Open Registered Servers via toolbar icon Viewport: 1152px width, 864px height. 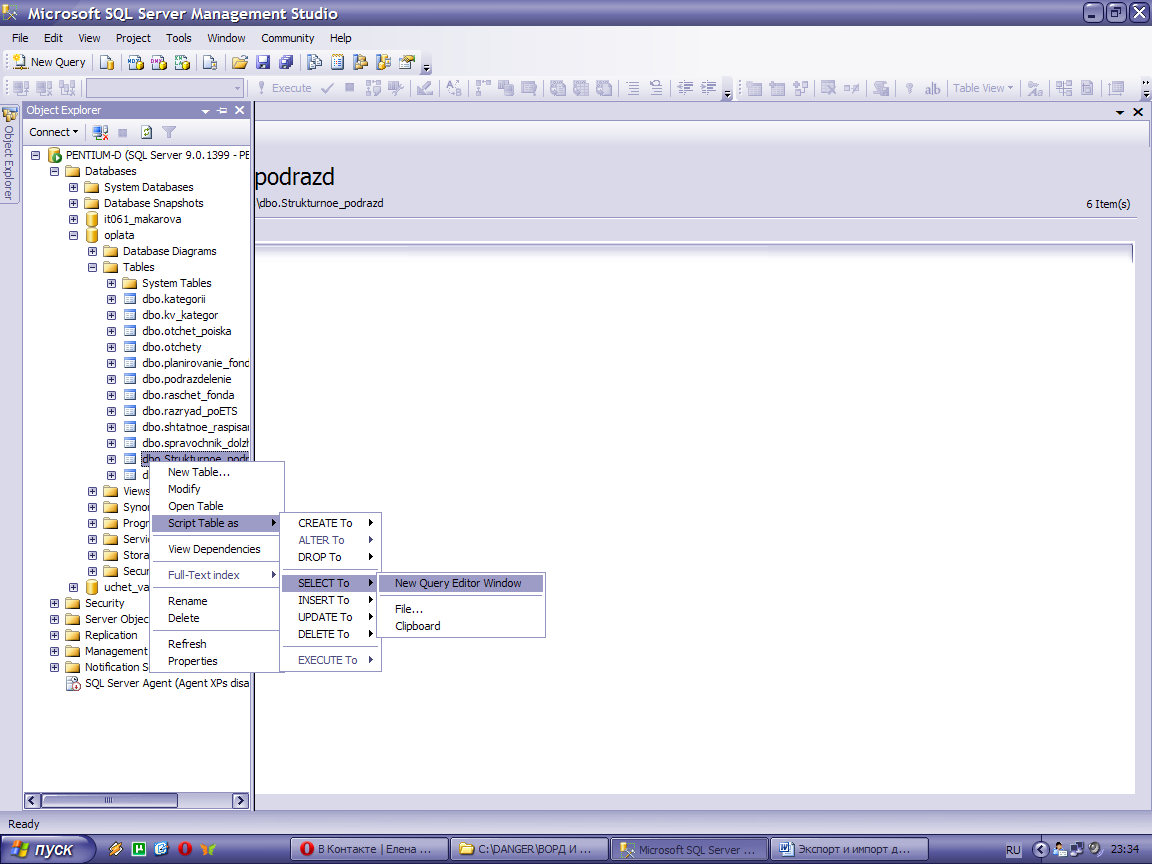point(314,62)
